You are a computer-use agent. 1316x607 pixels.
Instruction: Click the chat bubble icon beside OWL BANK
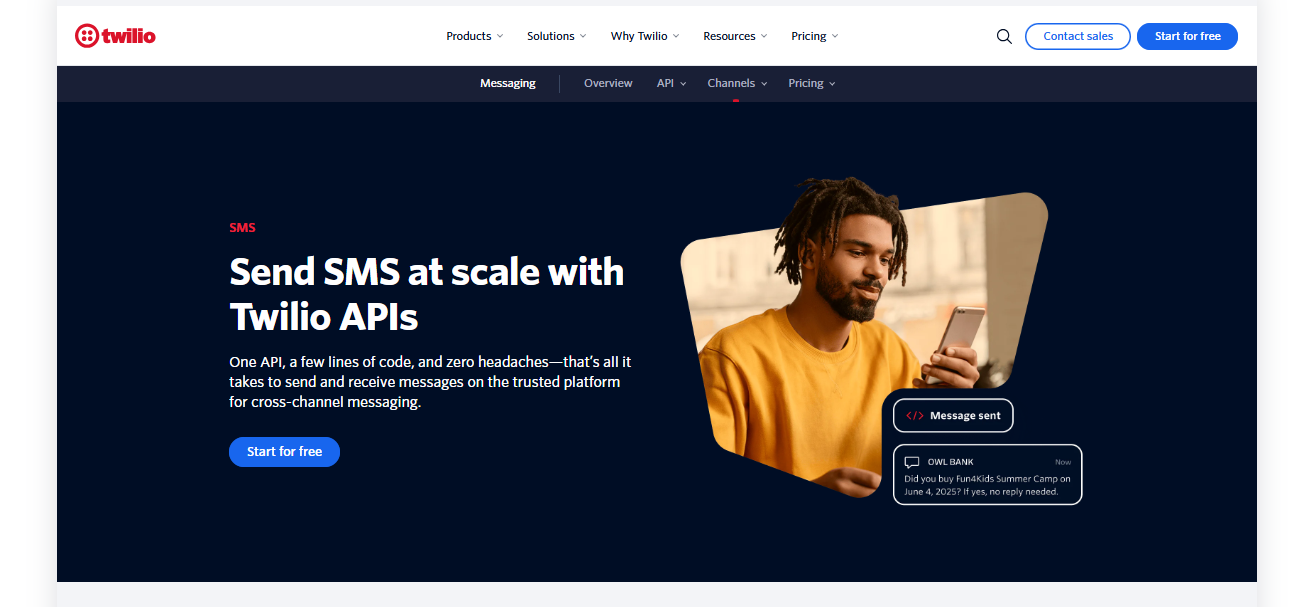click(x=912, y=462)
